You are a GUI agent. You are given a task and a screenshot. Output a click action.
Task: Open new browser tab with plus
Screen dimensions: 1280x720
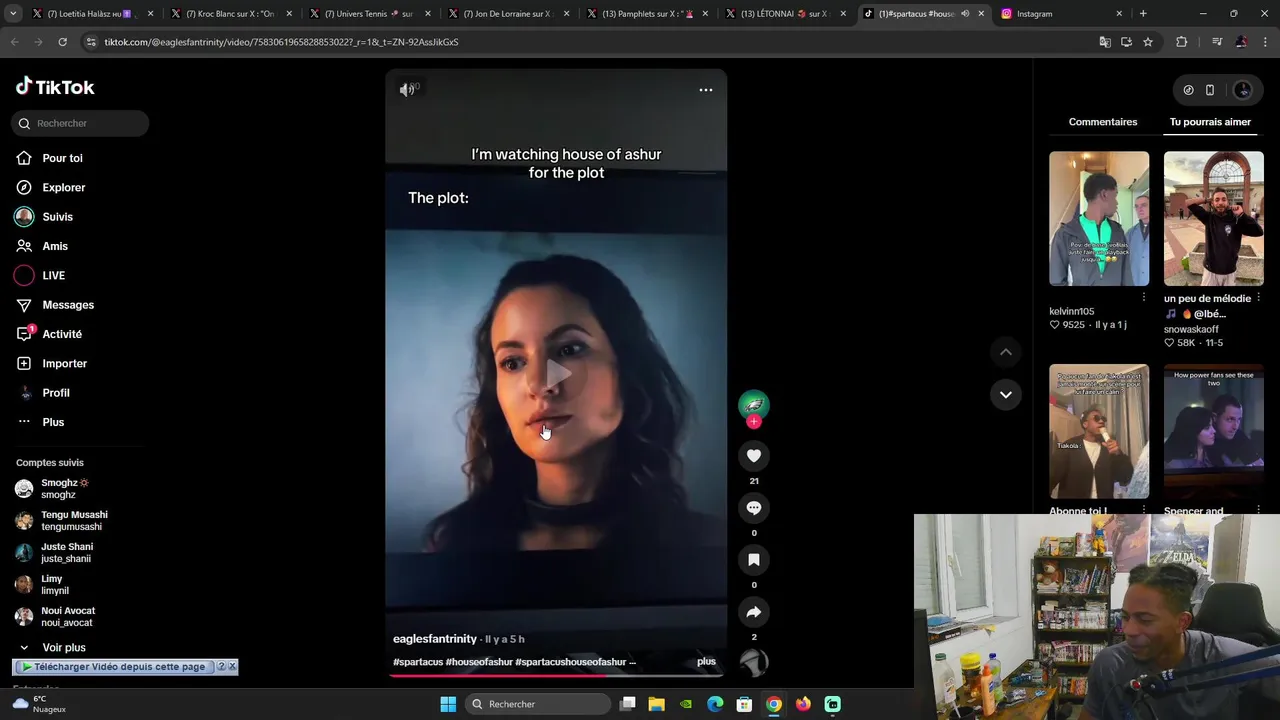[x=1143, y=14]
